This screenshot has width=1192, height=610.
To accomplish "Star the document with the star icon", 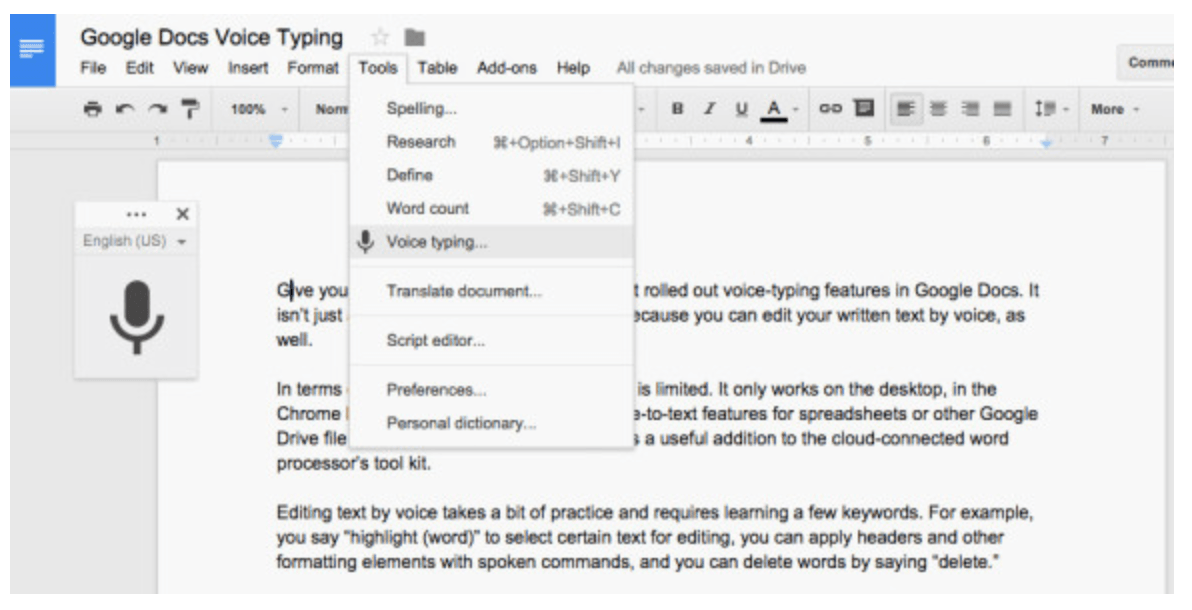I will [379, 37].
